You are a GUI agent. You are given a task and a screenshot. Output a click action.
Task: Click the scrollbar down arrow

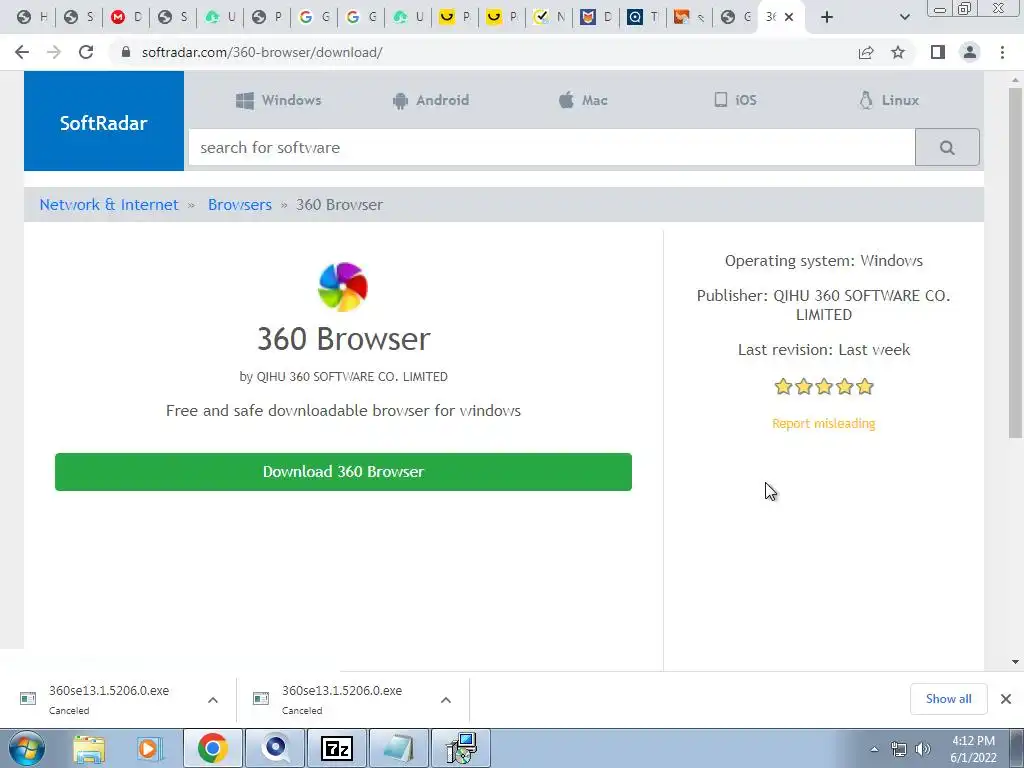[x=1015, y=662]
